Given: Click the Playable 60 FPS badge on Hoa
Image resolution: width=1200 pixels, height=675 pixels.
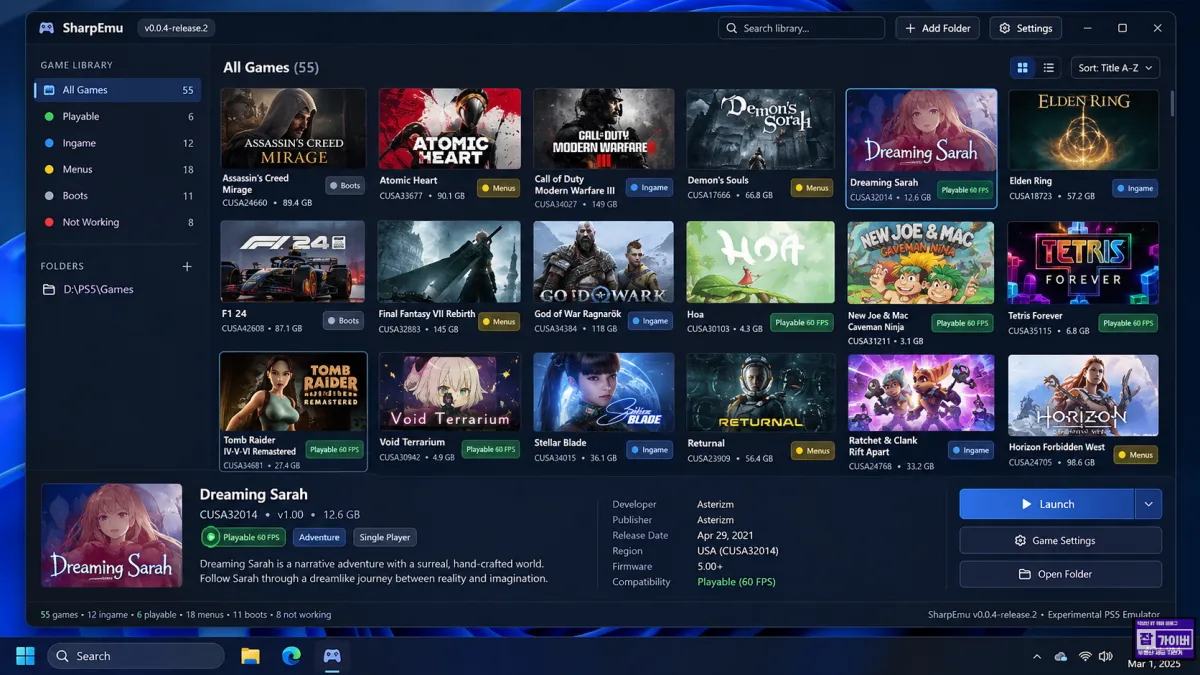Looking at the screenshot, I should pos(802,322).
